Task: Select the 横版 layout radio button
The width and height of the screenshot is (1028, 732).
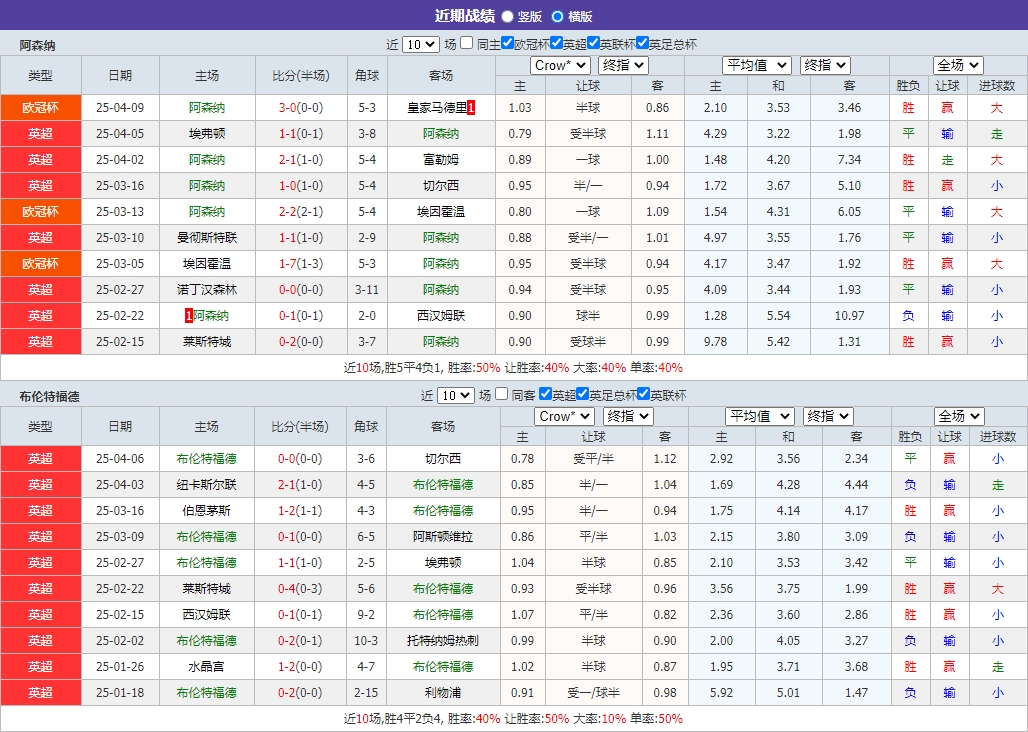Action: click(x=556, y=17)
